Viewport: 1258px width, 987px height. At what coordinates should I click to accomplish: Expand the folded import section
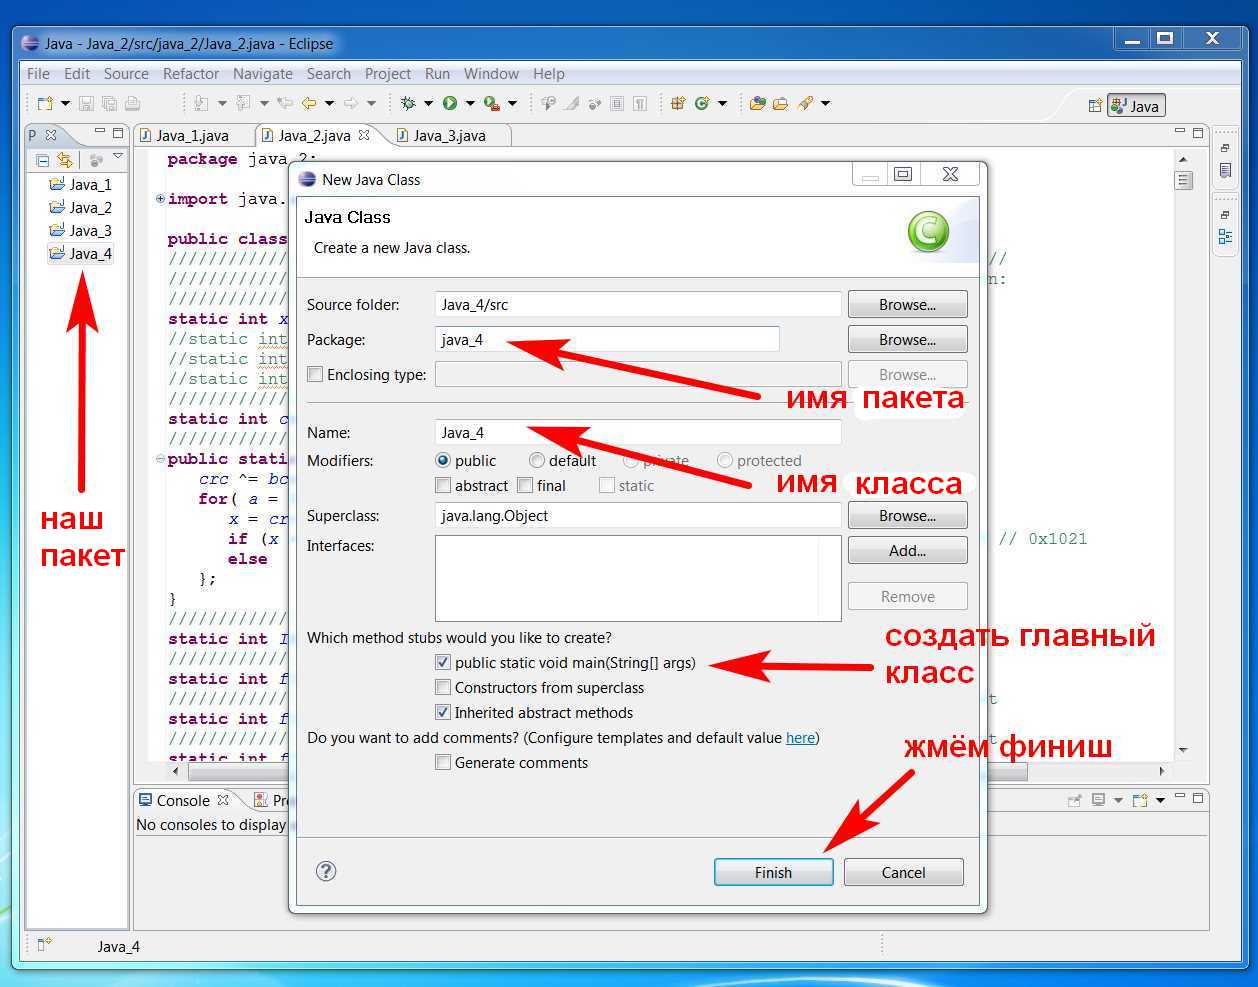tap(160, 199)
